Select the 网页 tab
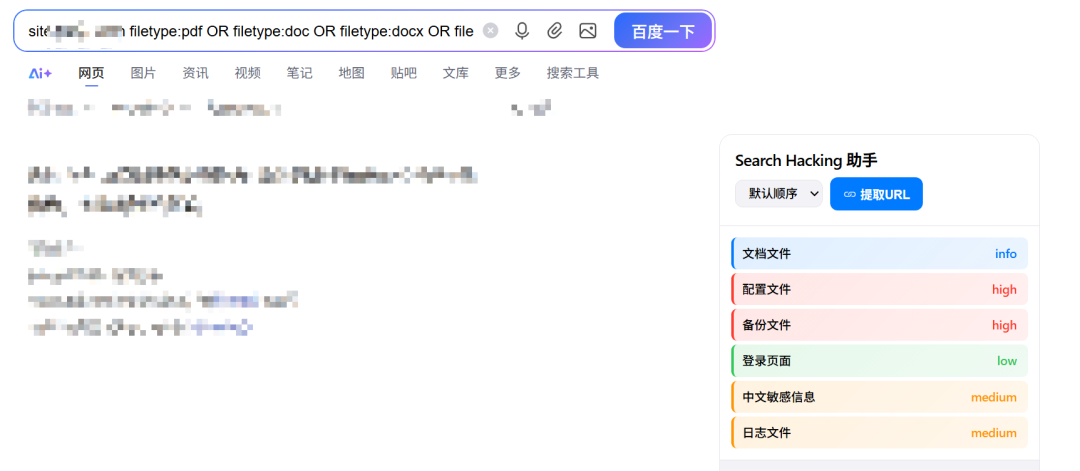Screen dimensions: 1080x471 [91, 73]
